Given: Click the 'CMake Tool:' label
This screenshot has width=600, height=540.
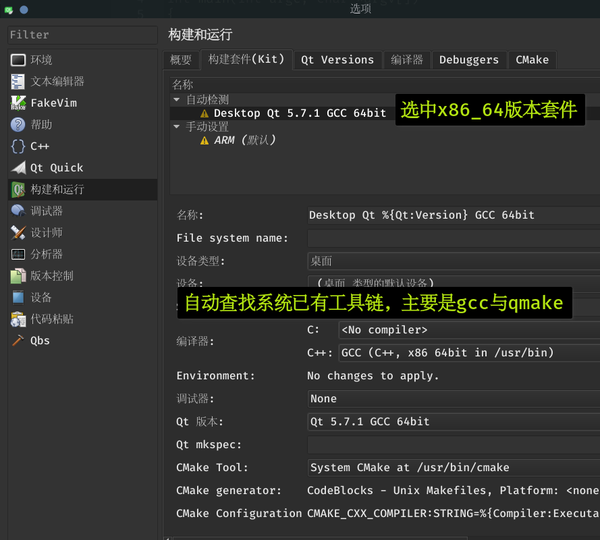Looking at the screenshot, I should [x=212, y=468].
